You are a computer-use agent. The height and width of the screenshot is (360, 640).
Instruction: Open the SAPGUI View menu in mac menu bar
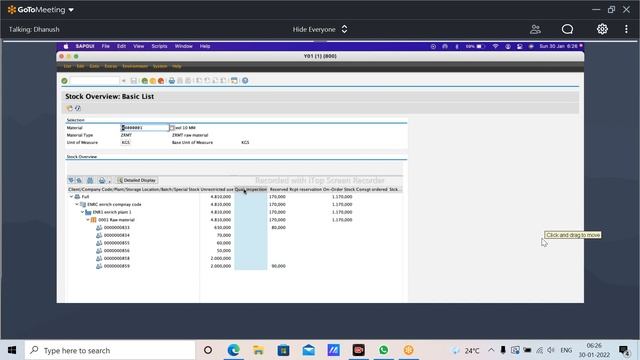(x=139, y=46)
